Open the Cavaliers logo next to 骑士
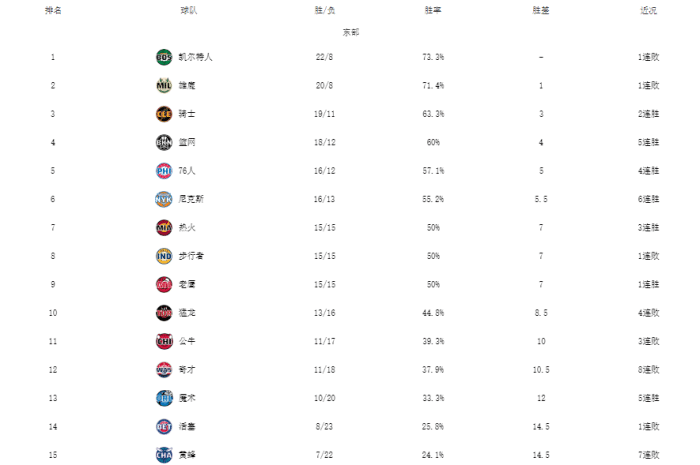The height and width of the screenshot is (465, 700). coord(164,114)
